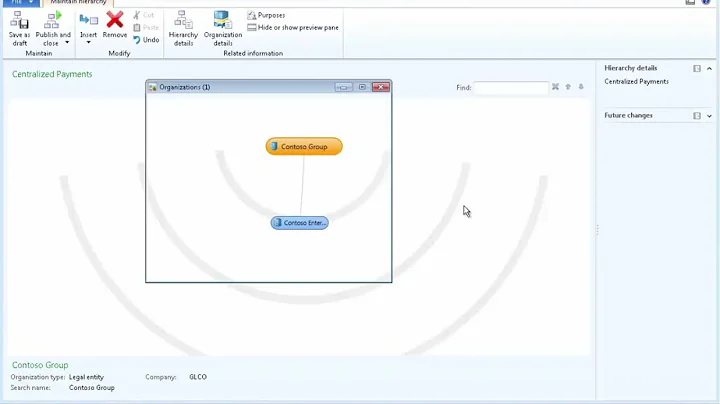Click the help icon at top right
Screen dimensions: 720x404
706,2
